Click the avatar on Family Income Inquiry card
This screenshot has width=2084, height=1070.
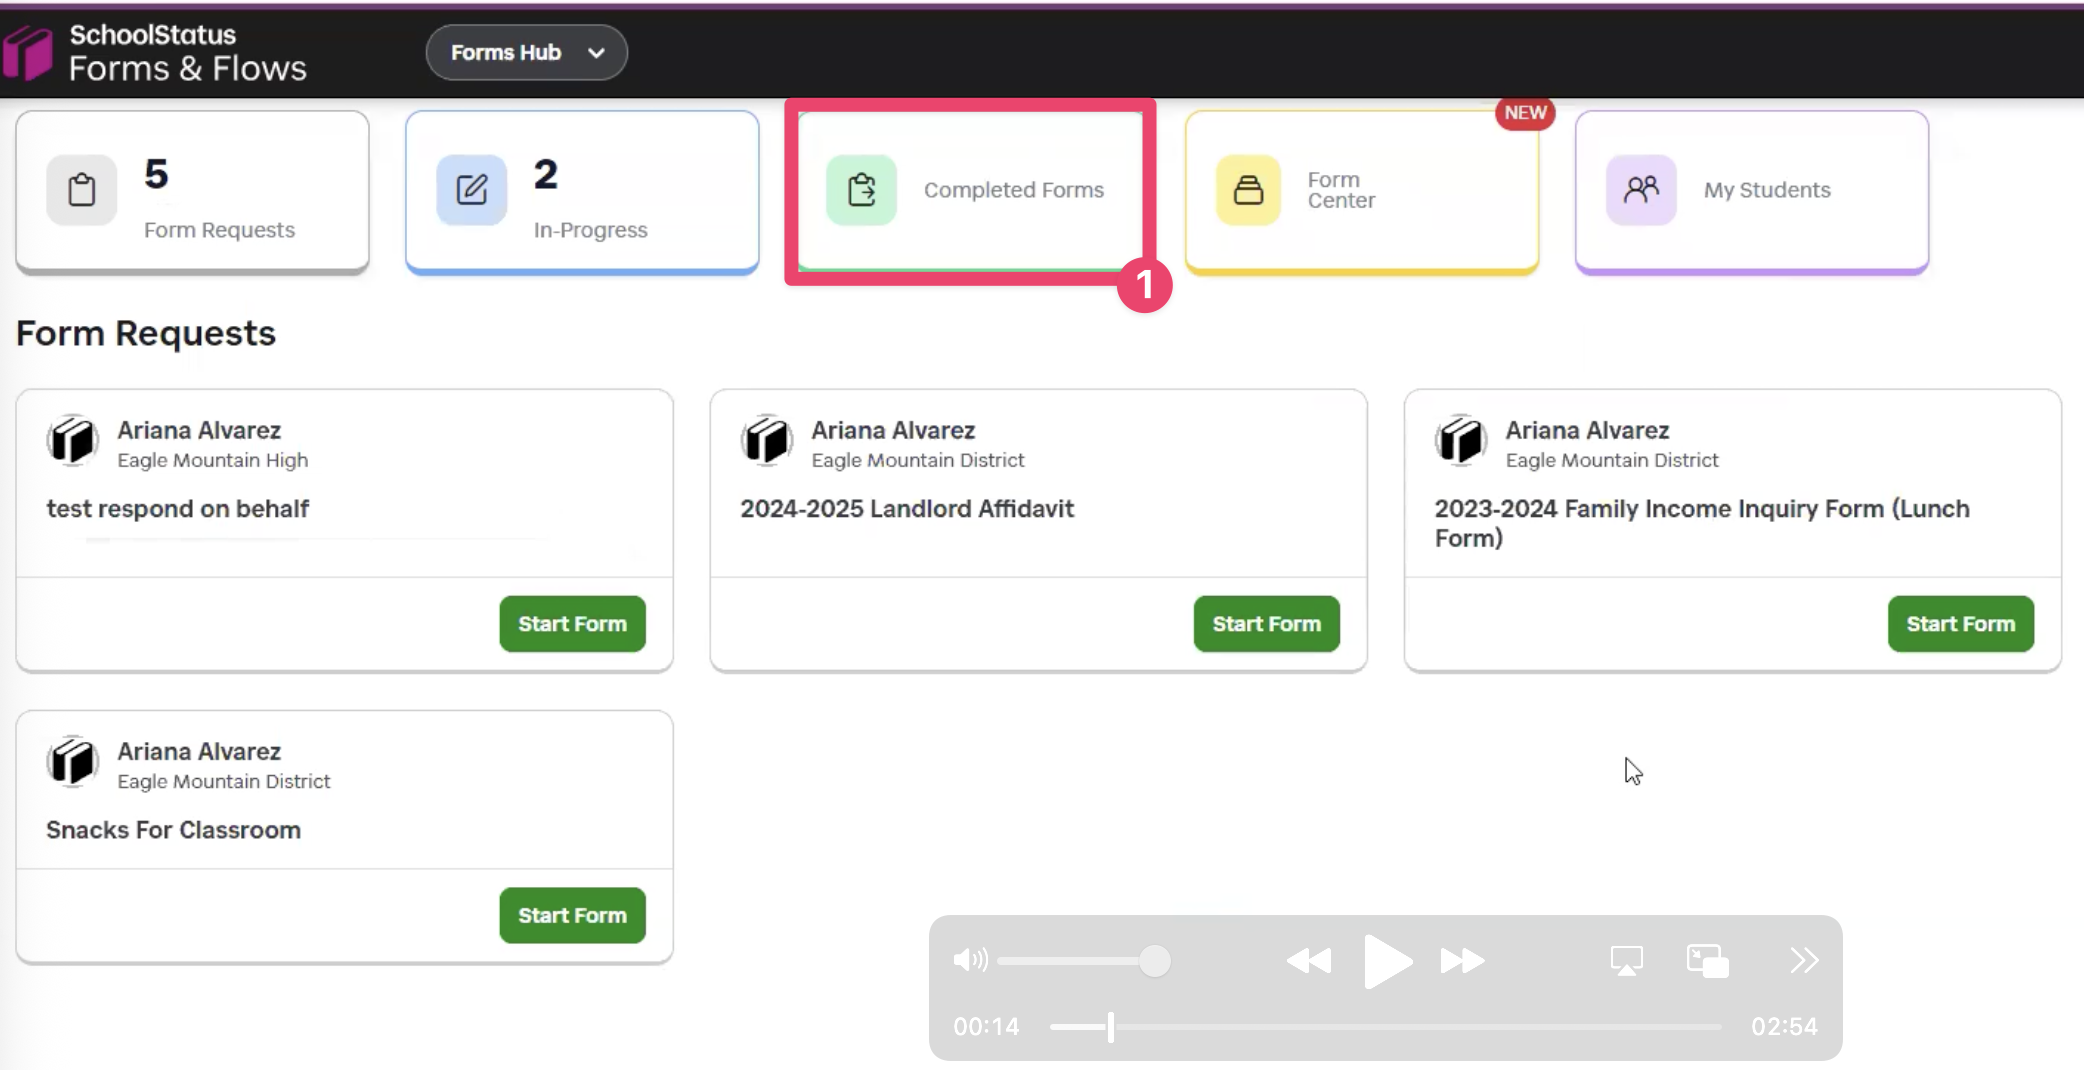[x=1461, y=441]
